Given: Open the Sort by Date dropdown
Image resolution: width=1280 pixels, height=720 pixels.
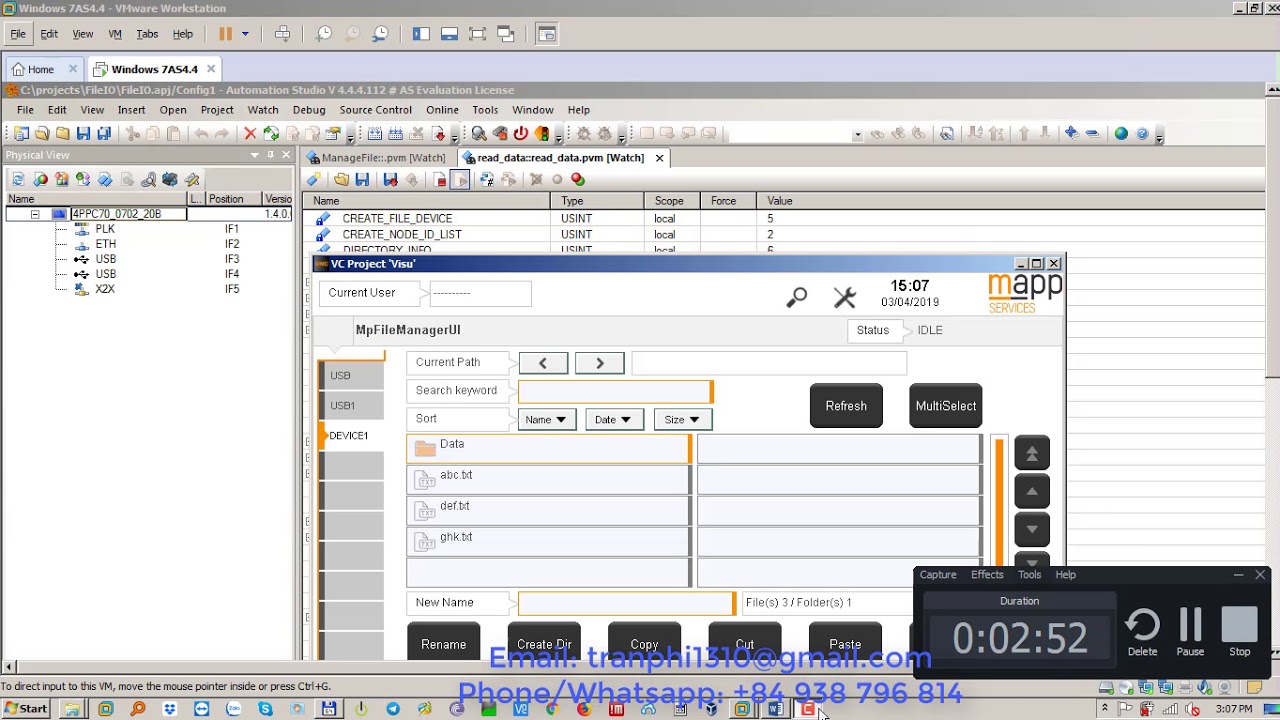Looking at the screenshot, I should tap(613, 420).
